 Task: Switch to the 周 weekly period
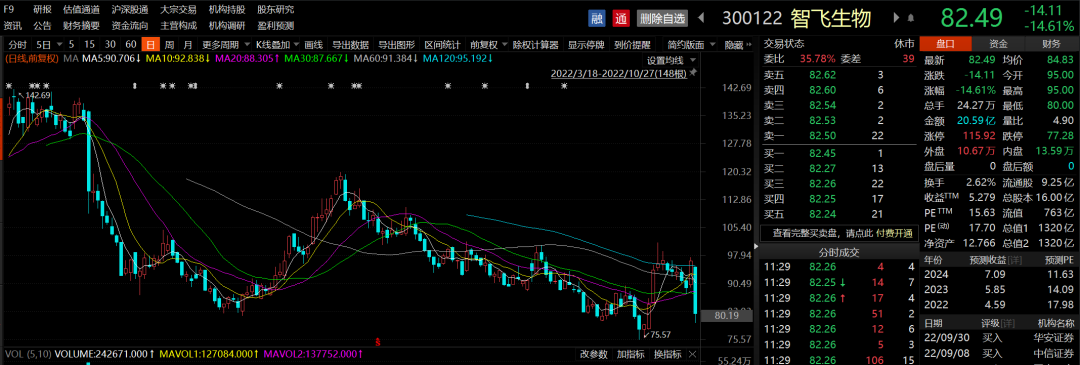[x=169, y=45]
